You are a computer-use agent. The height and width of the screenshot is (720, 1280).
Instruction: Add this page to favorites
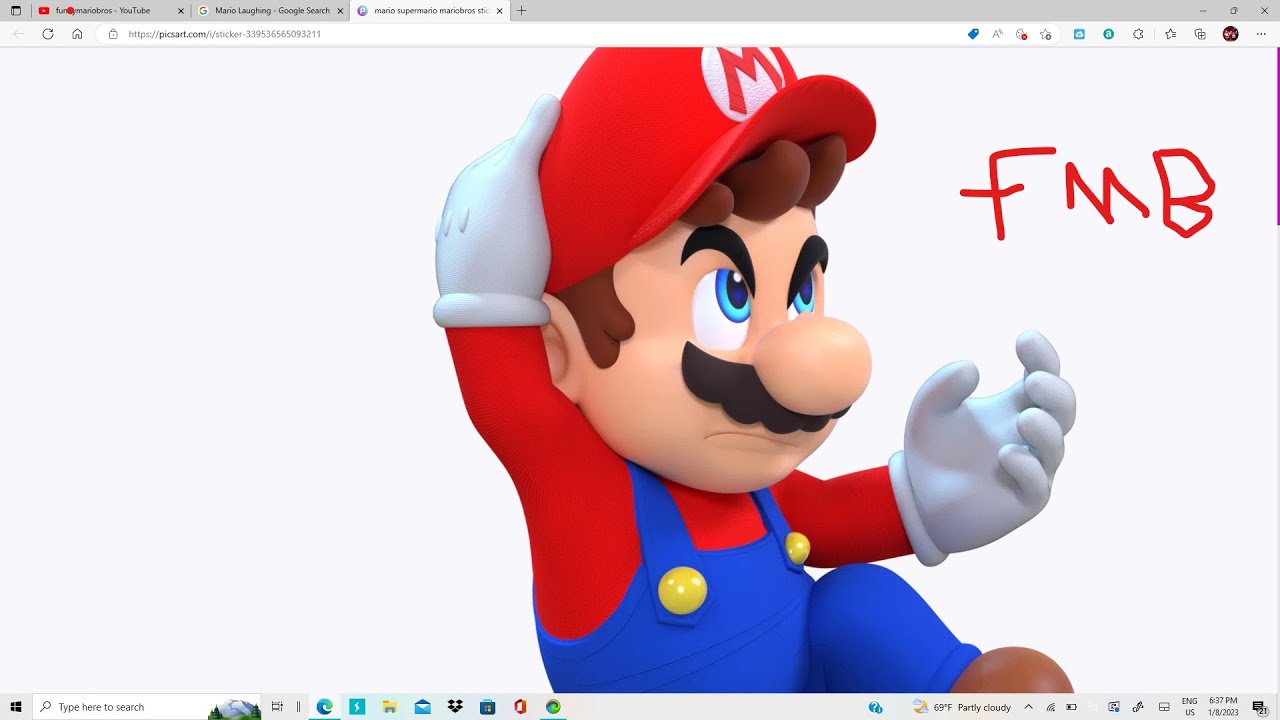coord(1045,34)
